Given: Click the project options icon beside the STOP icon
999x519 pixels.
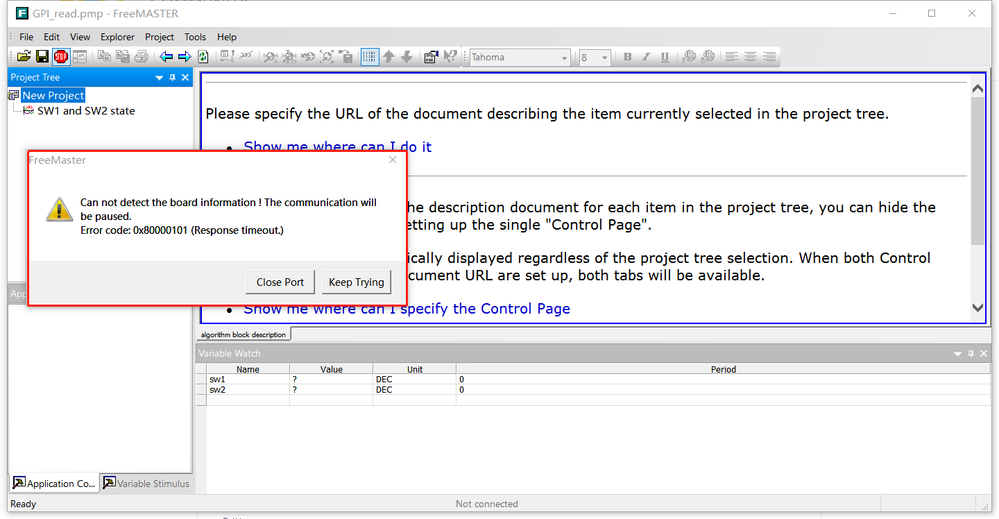Looking at the screenshot, I should [80, 57].
